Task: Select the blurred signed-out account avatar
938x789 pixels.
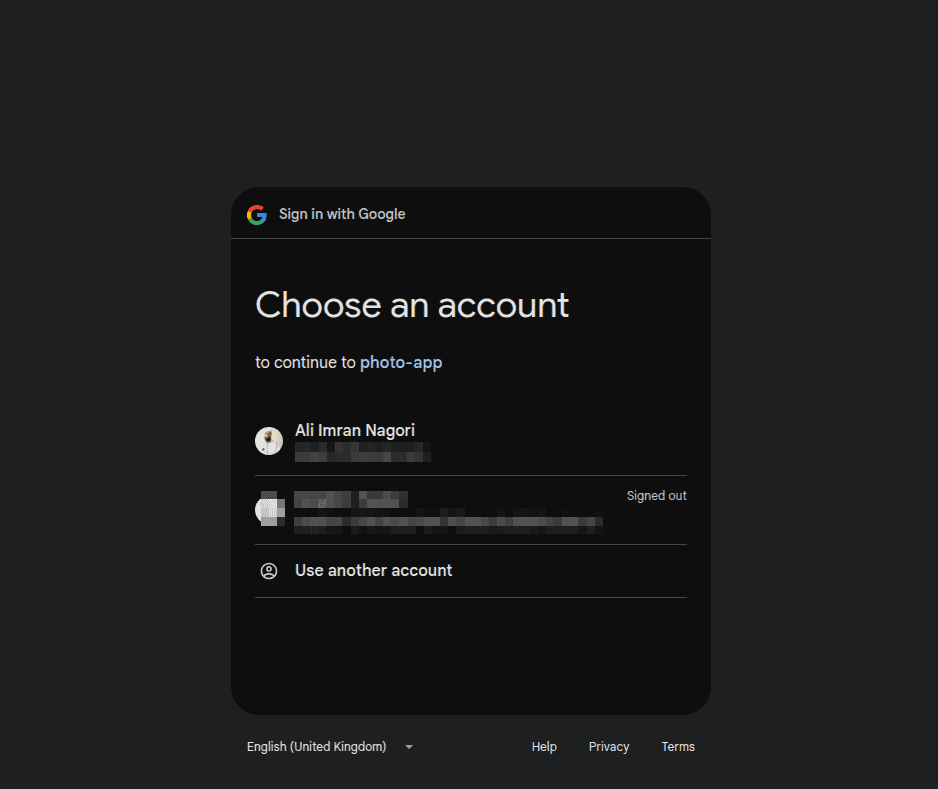Action: (269, 510)
